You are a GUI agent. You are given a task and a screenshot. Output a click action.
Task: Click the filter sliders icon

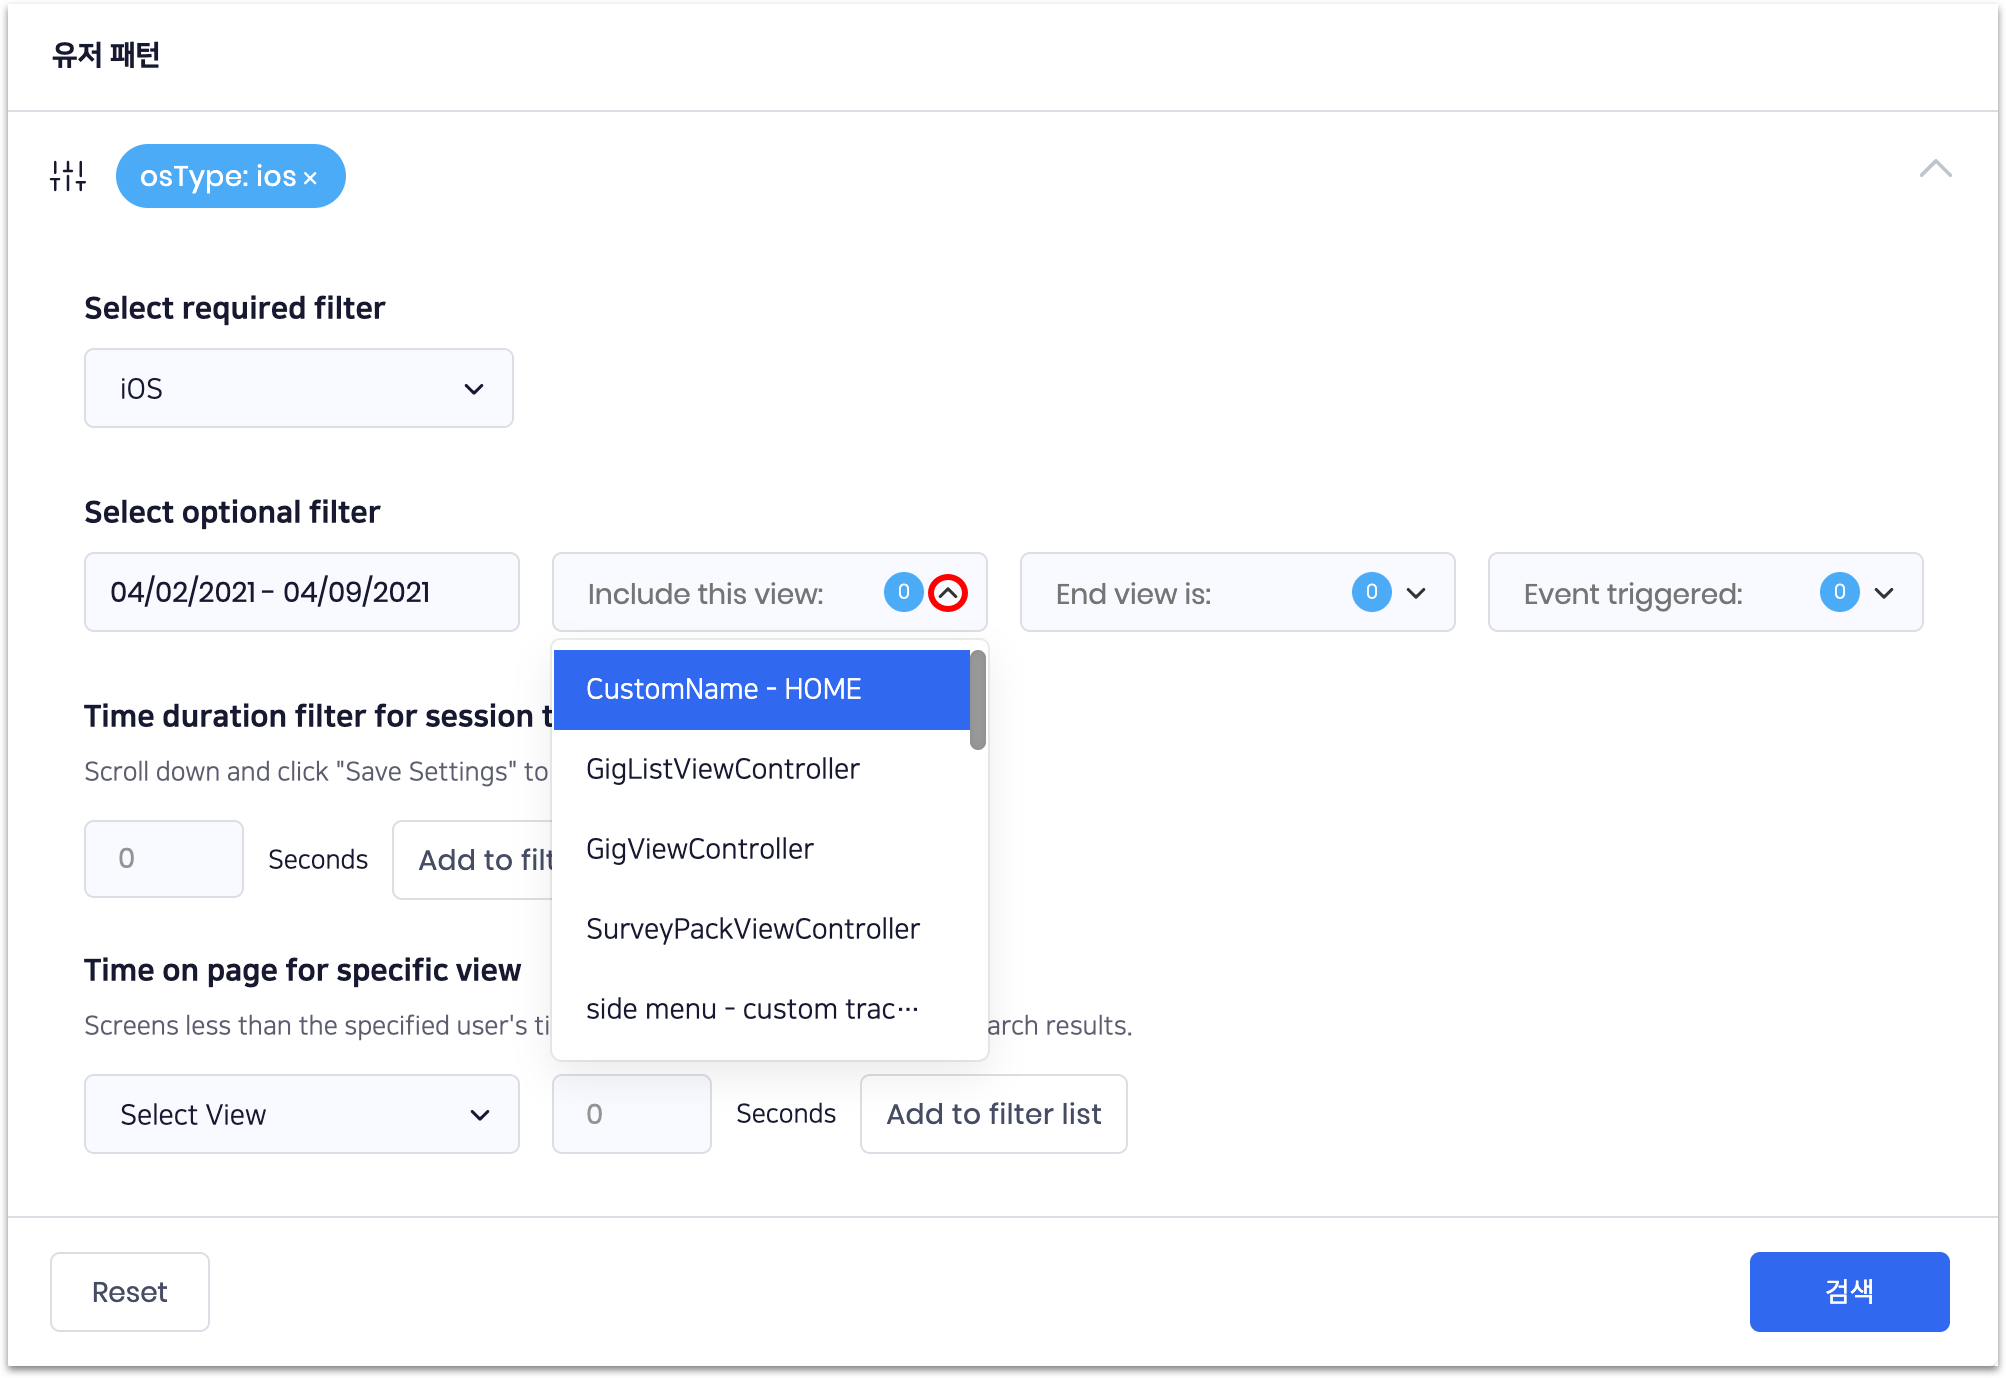click(68, 176)
